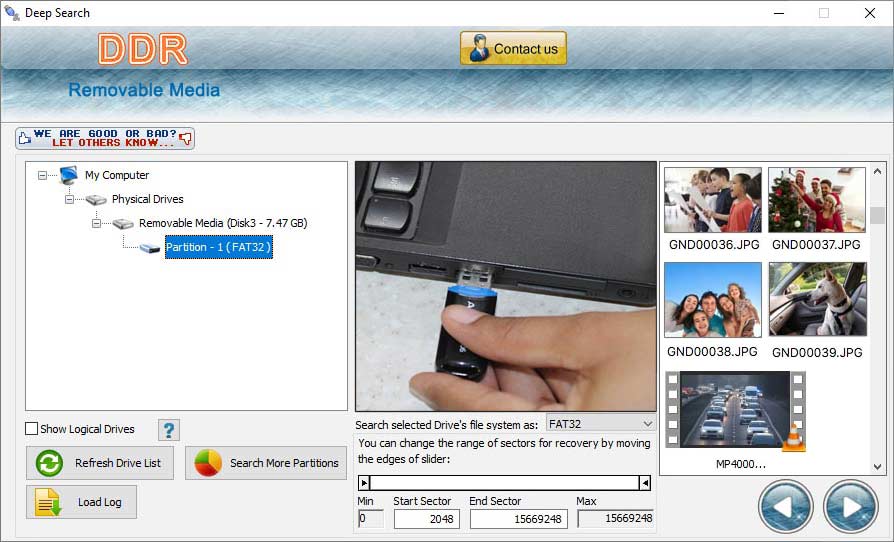The height and width of the screenshot is (542, 894).
Task: Click the End Sector input field
Action: (519, 519)
